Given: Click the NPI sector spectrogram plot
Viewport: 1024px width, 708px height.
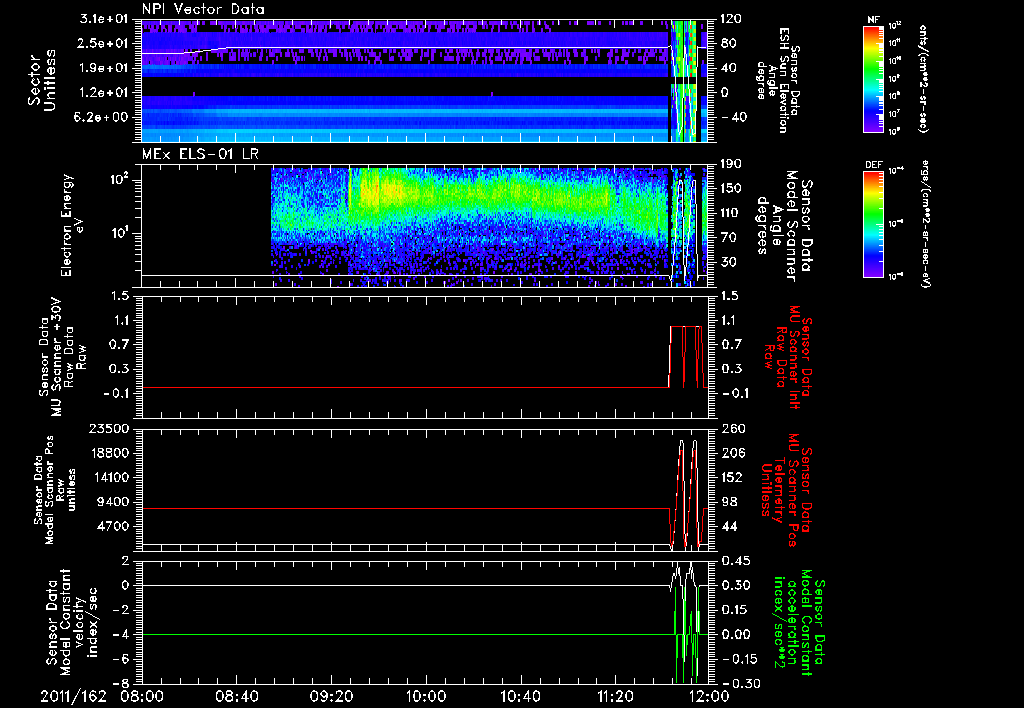Looking at the screenshot, I should (426, 80).
